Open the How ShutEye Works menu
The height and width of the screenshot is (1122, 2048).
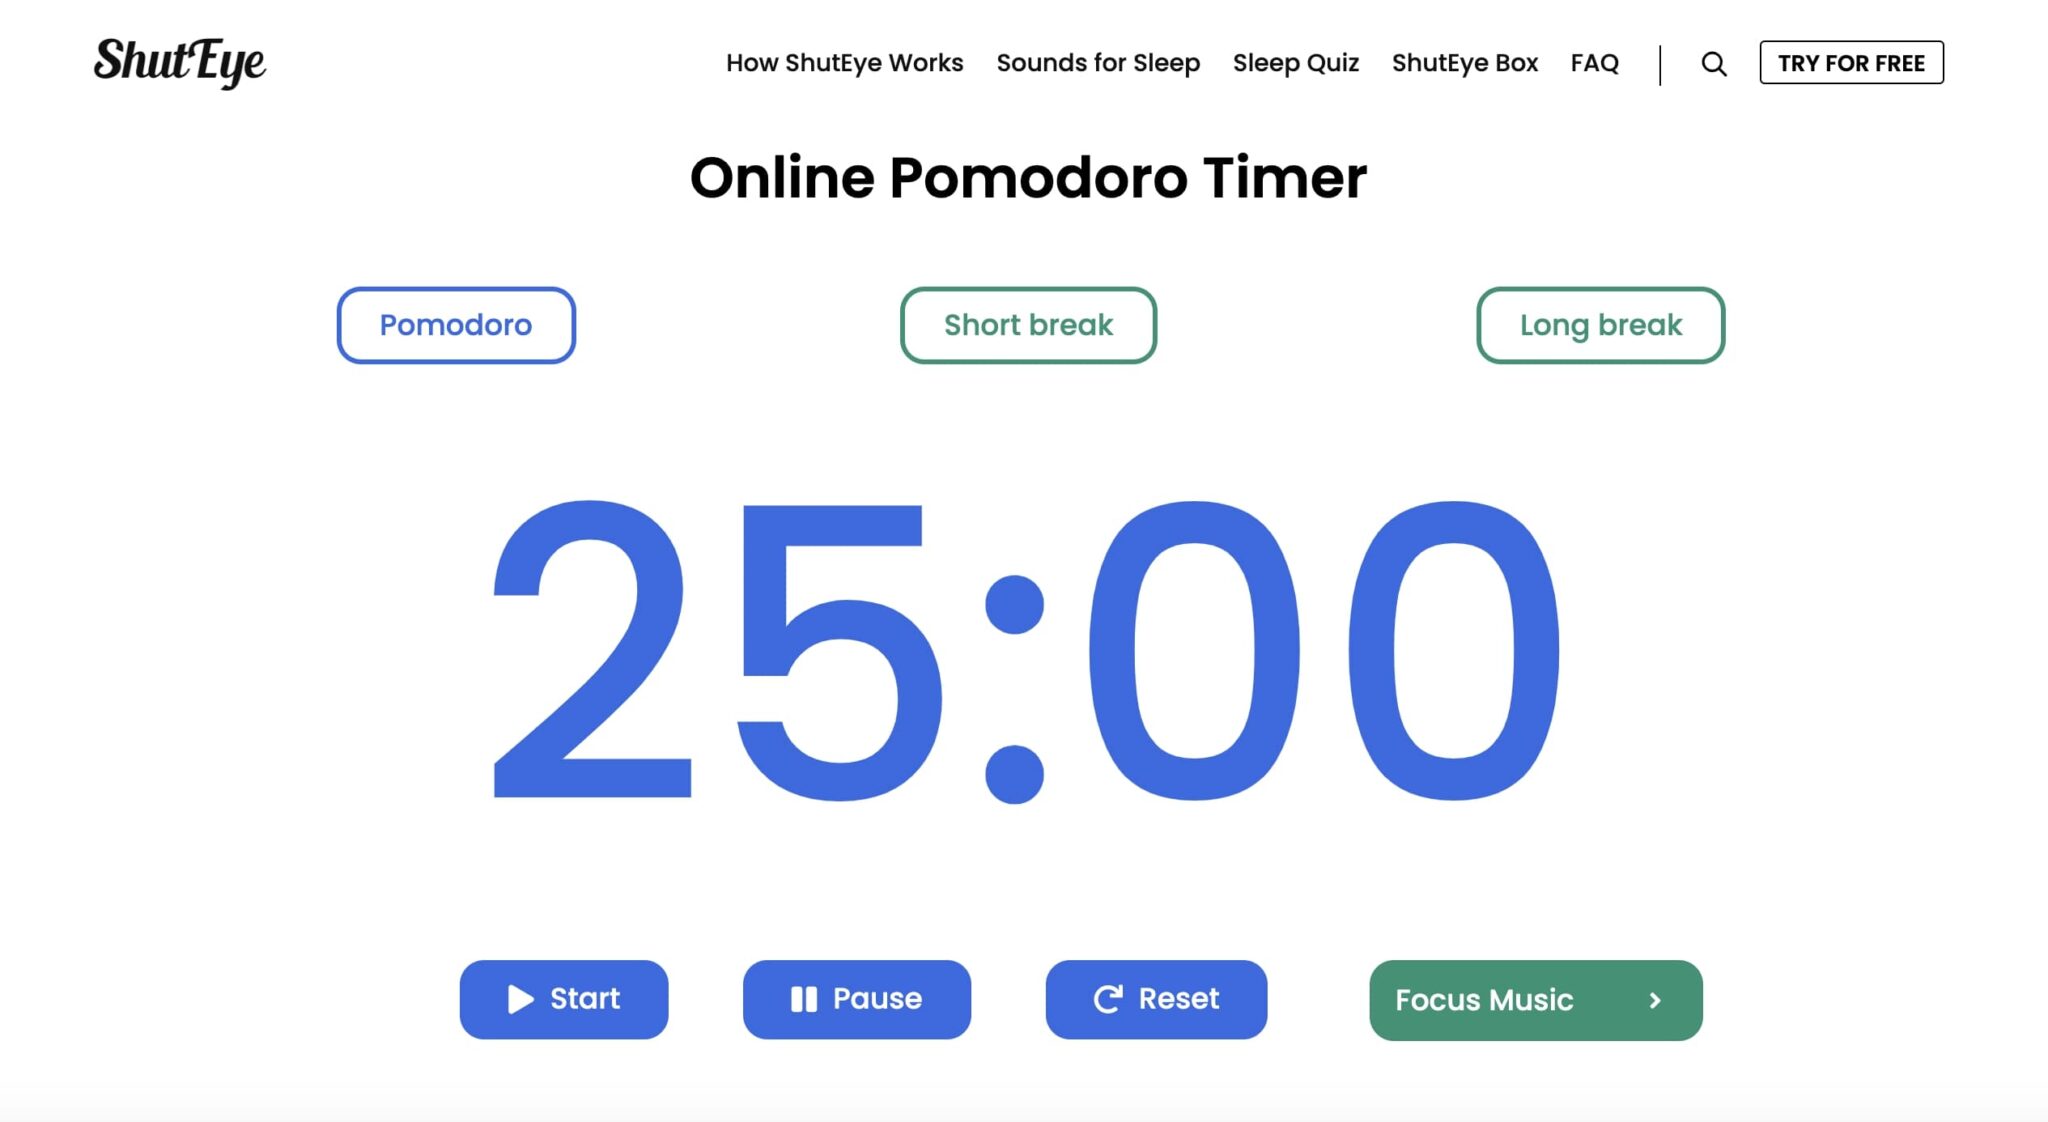point(844,62)
